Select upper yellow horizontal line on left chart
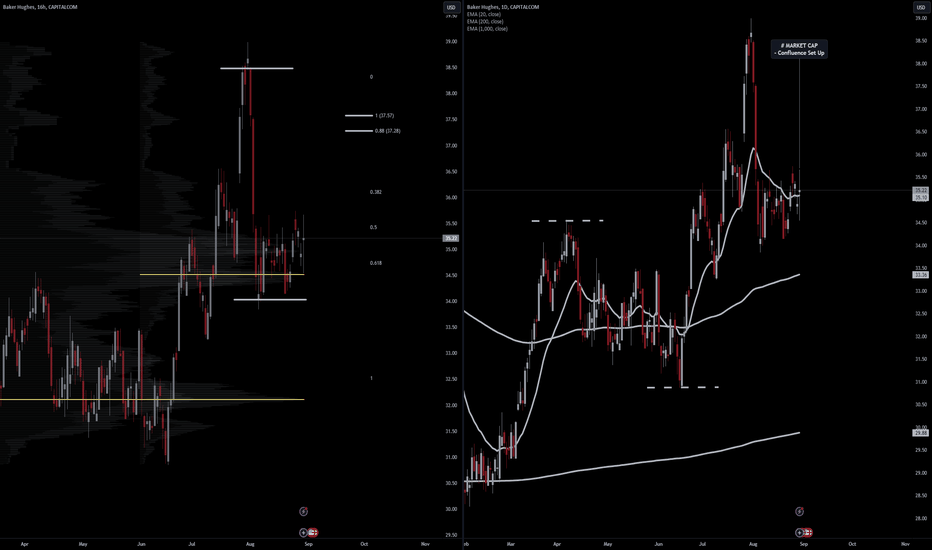The height and width of the screenshot is (550, 932). point(222,274)
